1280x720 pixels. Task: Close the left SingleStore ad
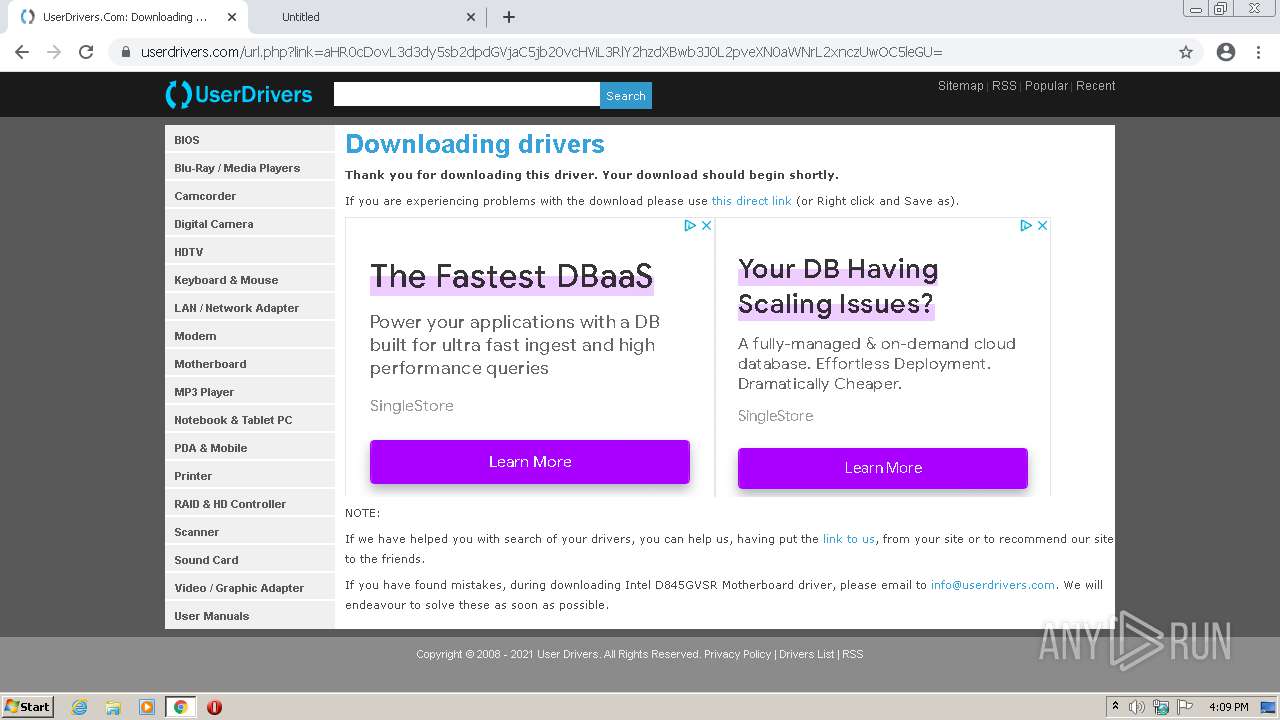pos(706,226)
